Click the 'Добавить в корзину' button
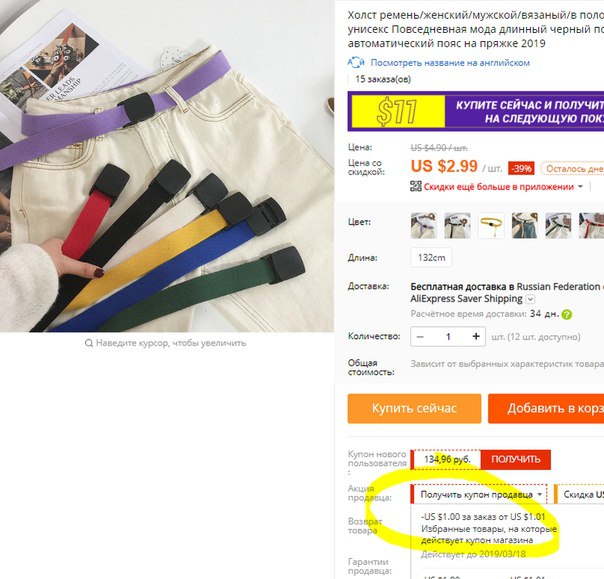 (x=546, y=408)
